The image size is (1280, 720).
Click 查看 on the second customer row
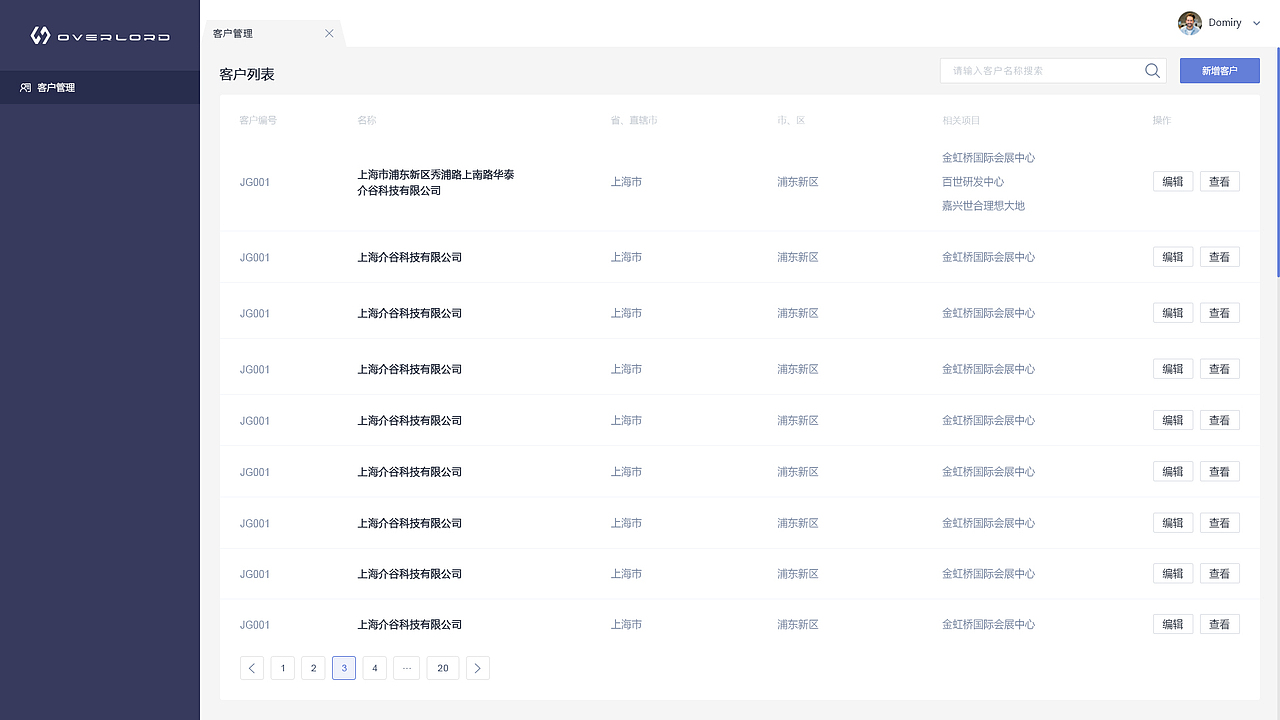tap(1219, 256)
